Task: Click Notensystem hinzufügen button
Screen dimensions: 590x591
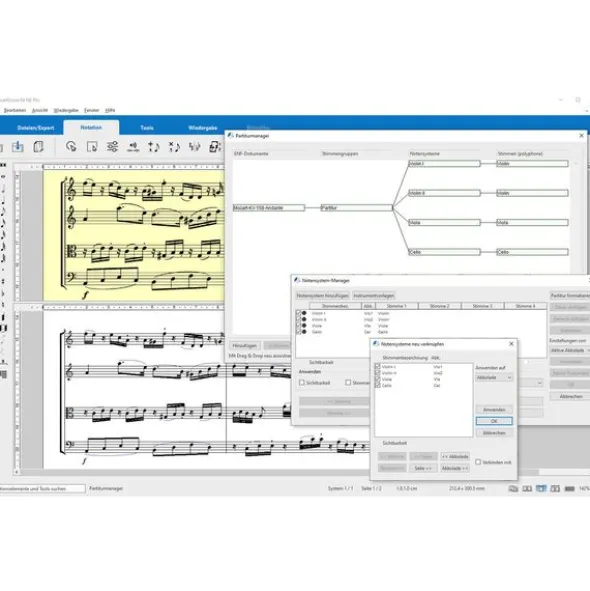Action: [x=322, y=296]
